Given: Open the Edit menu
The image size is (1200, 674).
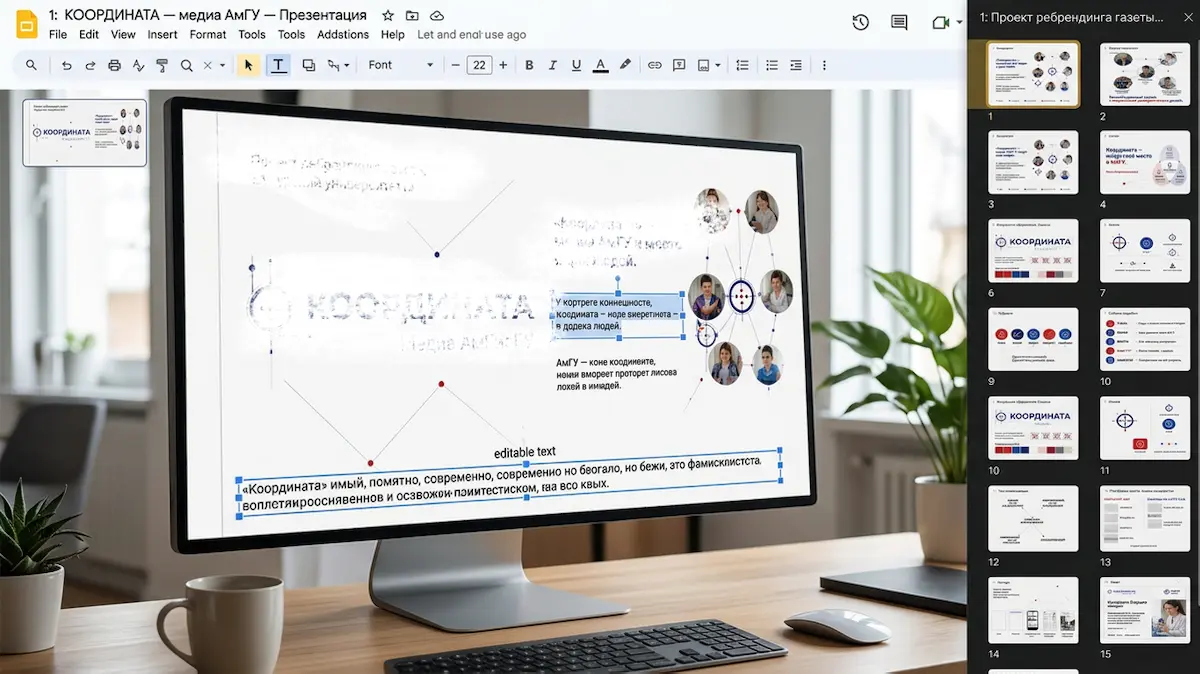Looking at the screenshot, I should [89, 34].
